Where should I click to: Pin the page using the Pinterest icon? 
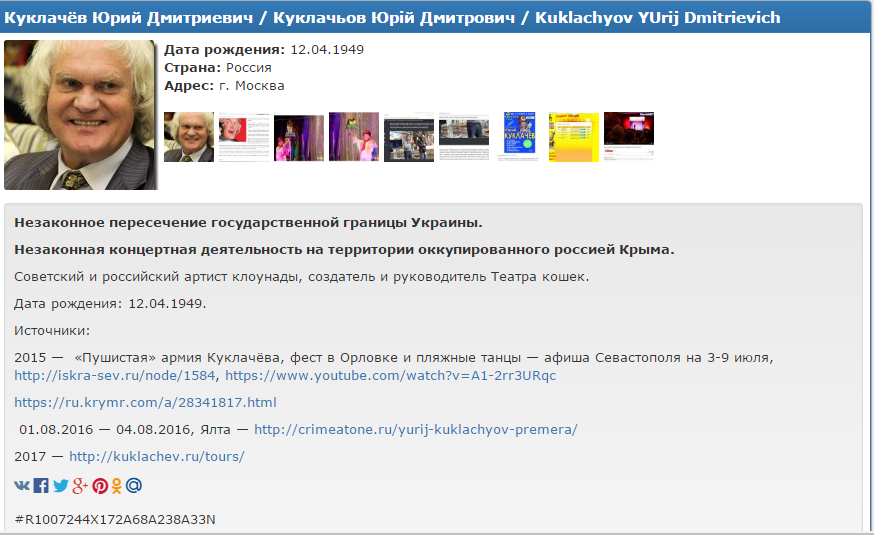point(100,486)
